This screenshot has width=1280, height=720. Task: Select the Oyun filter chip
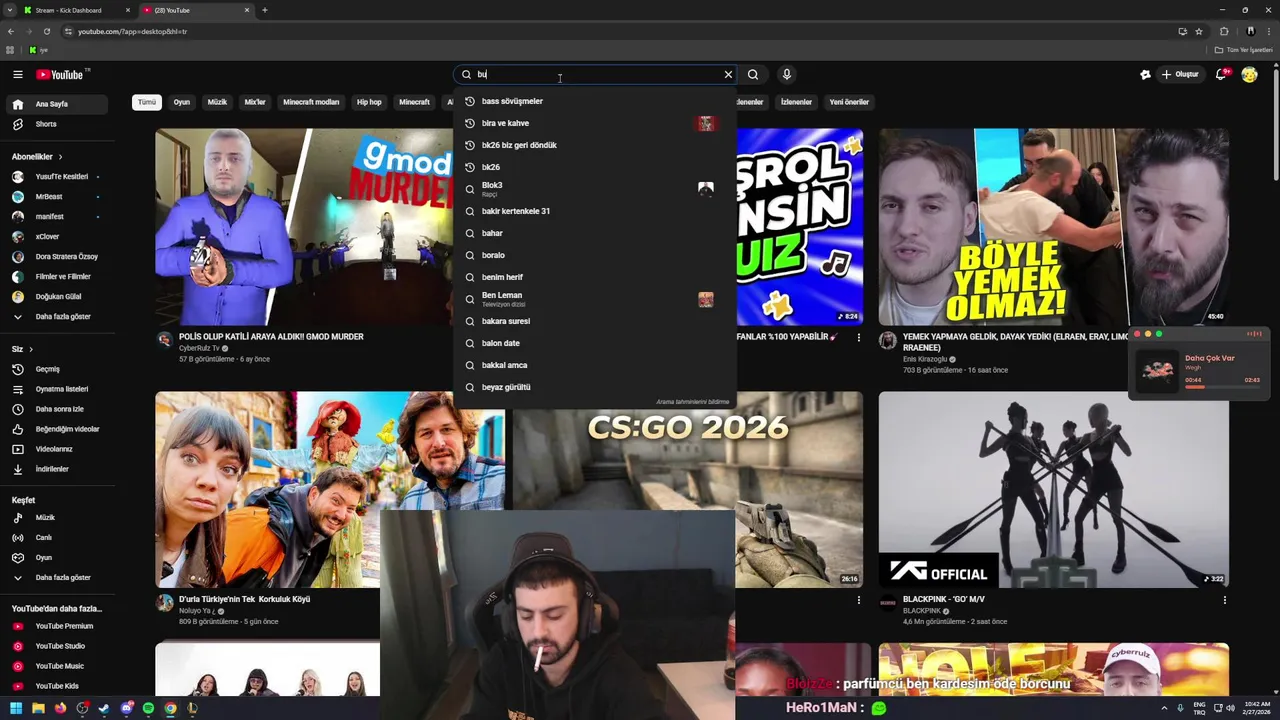click(x=182, y=102)
